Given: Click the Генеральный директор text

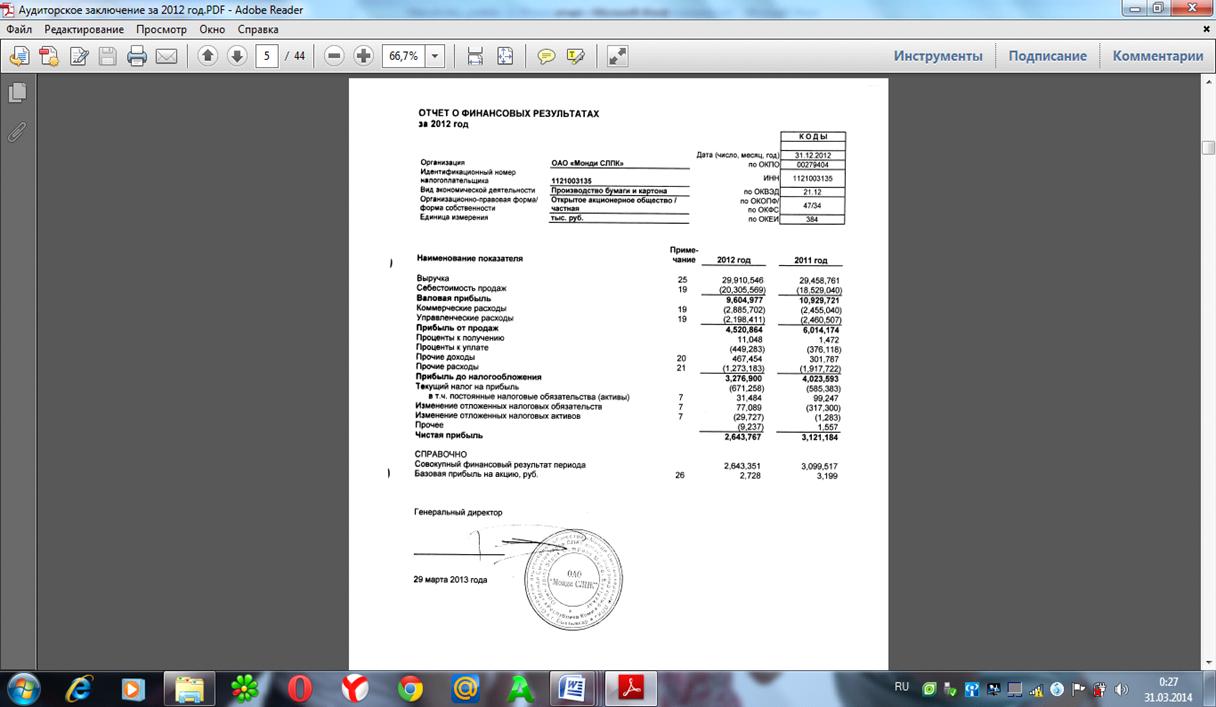Looking at the screenshot, I should point(458,512).
